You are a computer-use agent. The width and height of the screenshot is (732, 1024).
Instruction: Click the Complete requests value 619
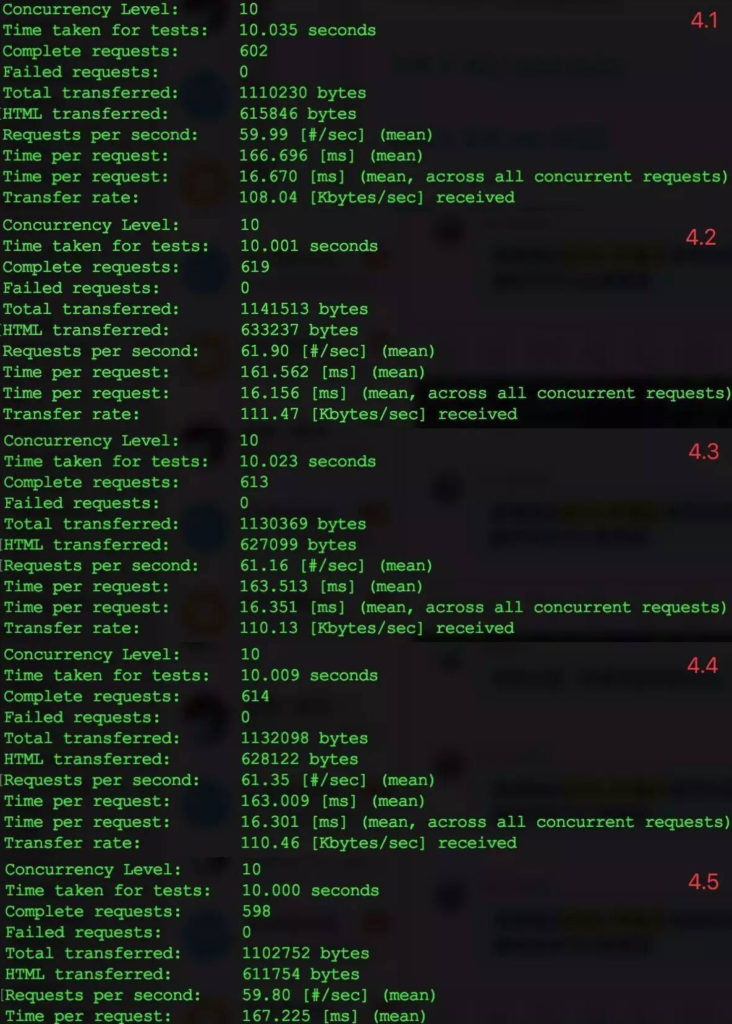pos(255,267)
